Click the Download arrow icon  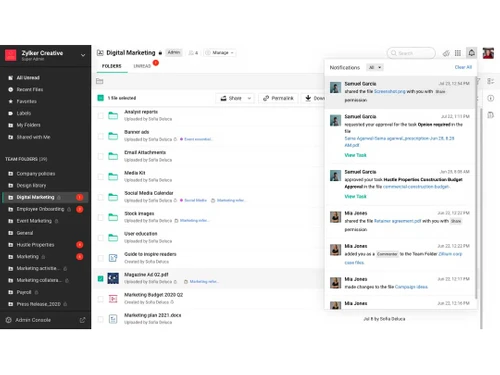click(308, 98)
